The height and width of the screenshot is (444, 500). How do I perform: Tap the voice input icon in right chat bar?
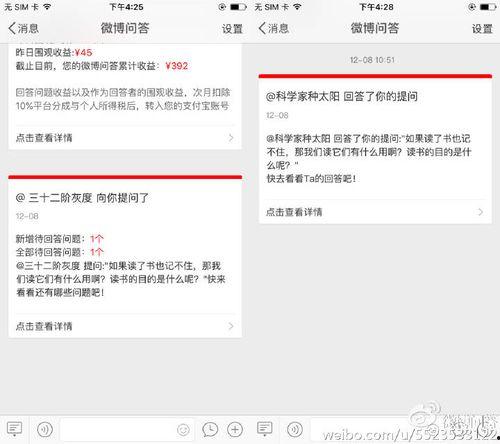295,429
